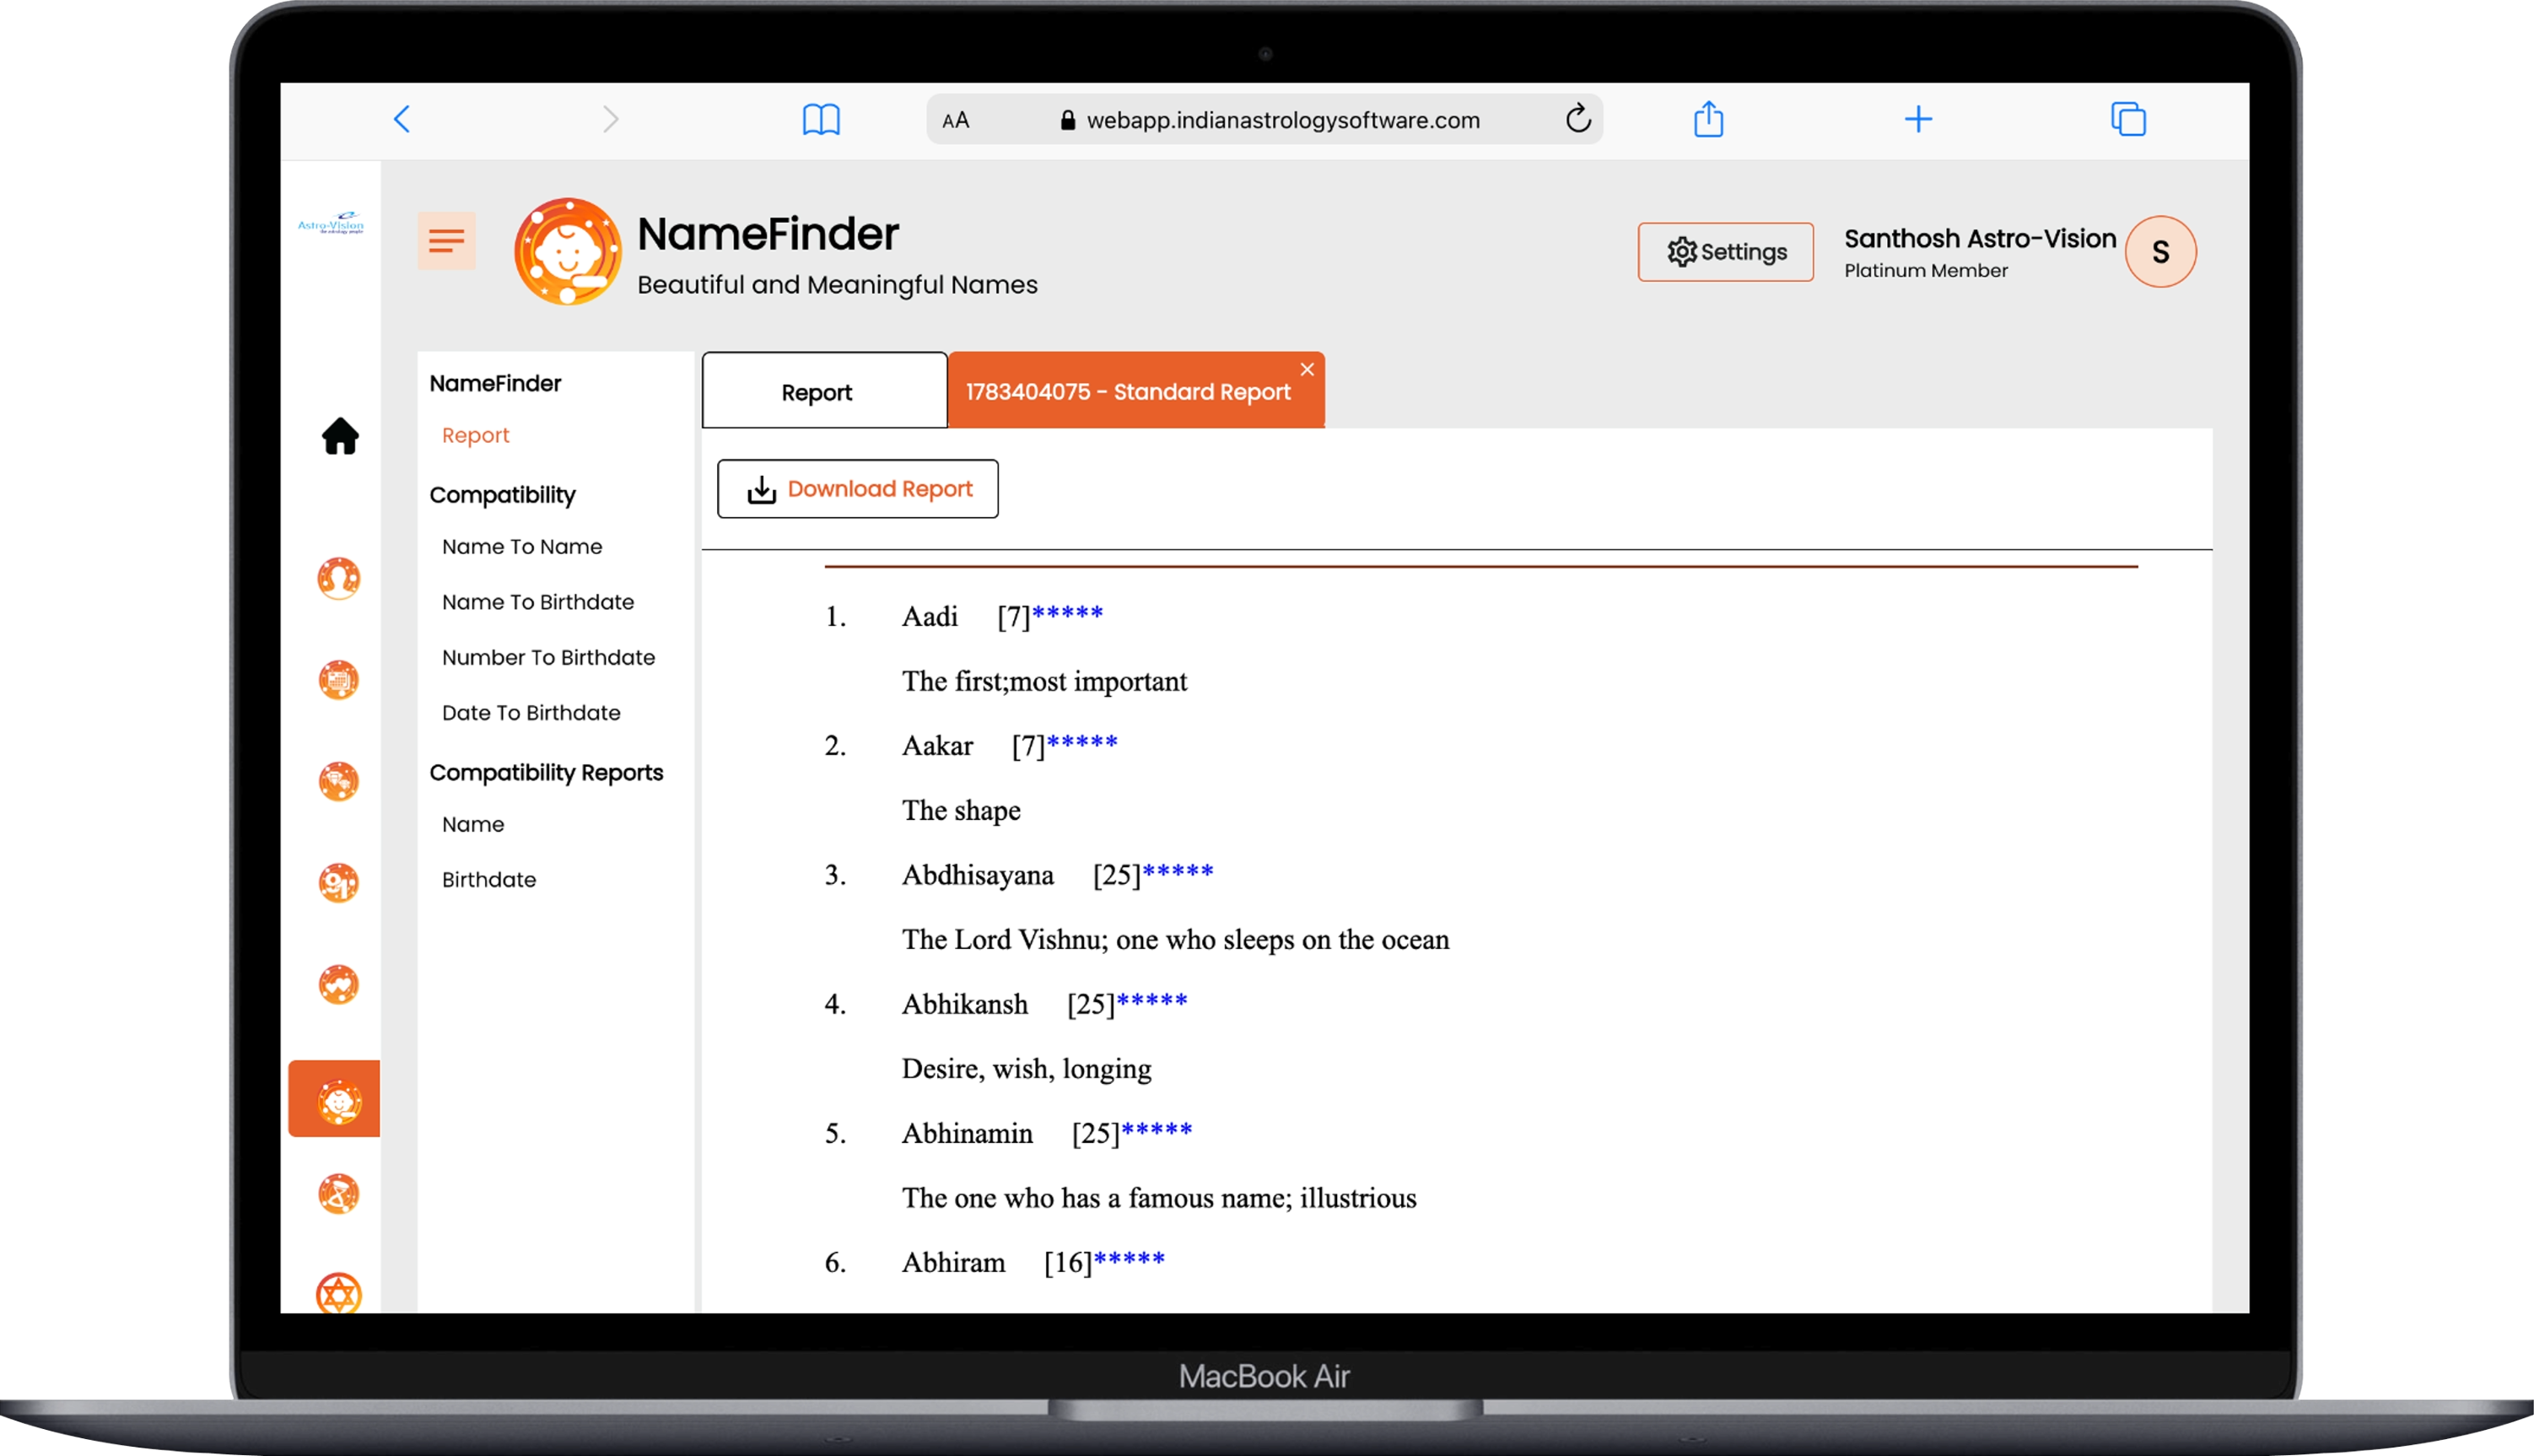
Task: Open the AA reader text-size menu
Action: pyautogui.click(x=955, y=120)
